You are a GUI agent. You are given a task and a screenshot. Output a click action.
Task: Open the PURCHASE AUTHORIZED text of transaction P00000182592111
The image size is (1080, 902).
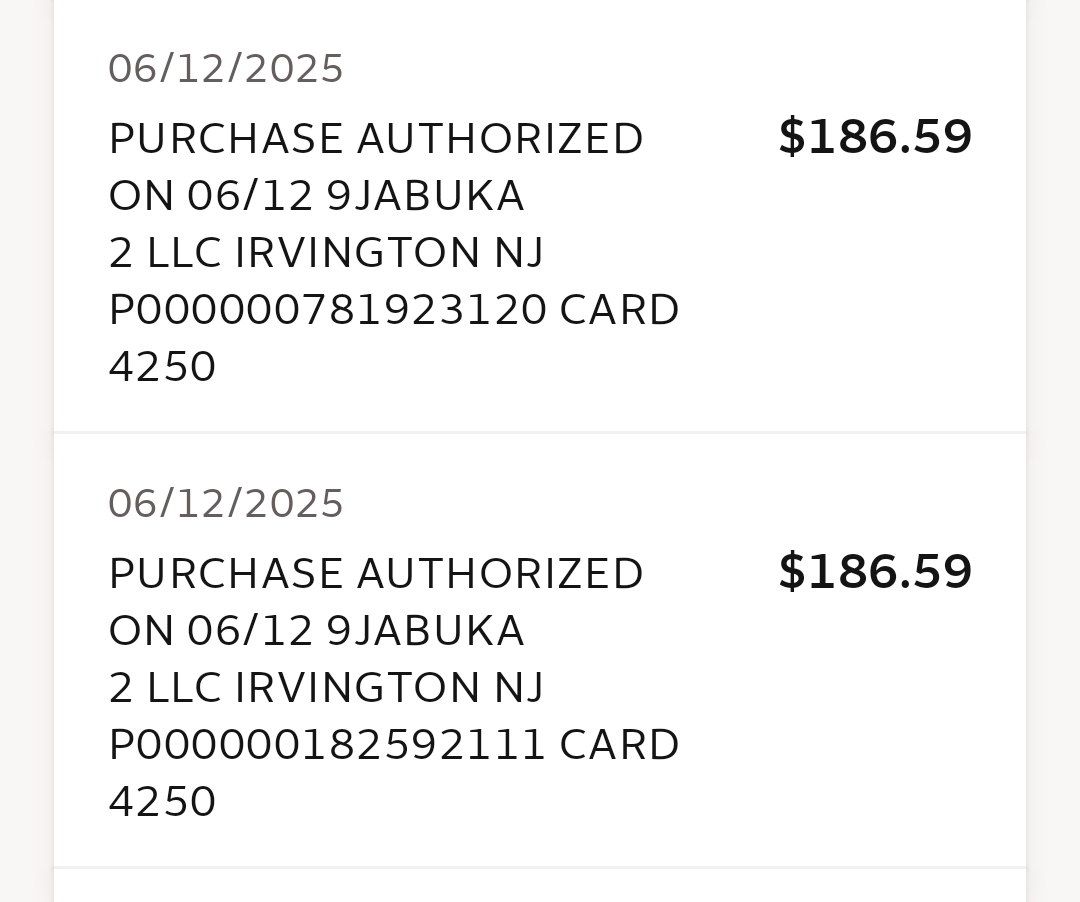click(375, 575)
